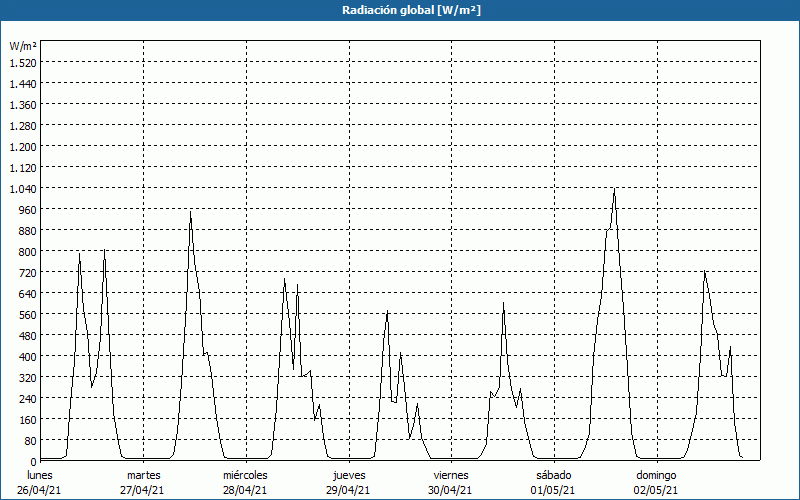Click the 1.440 y-axis value
The width and height of the screenshot is (800, 500).
click(x=23, y=84)
